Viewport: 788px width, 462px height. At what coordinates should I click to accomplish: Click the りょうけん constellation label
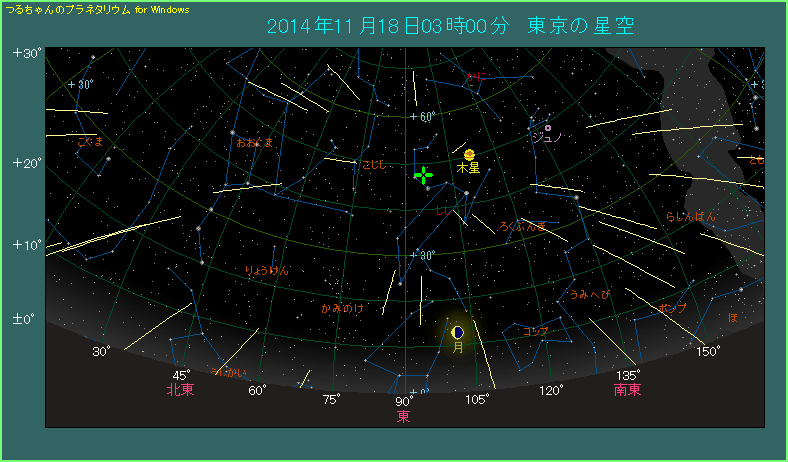[x=266, y=270]
